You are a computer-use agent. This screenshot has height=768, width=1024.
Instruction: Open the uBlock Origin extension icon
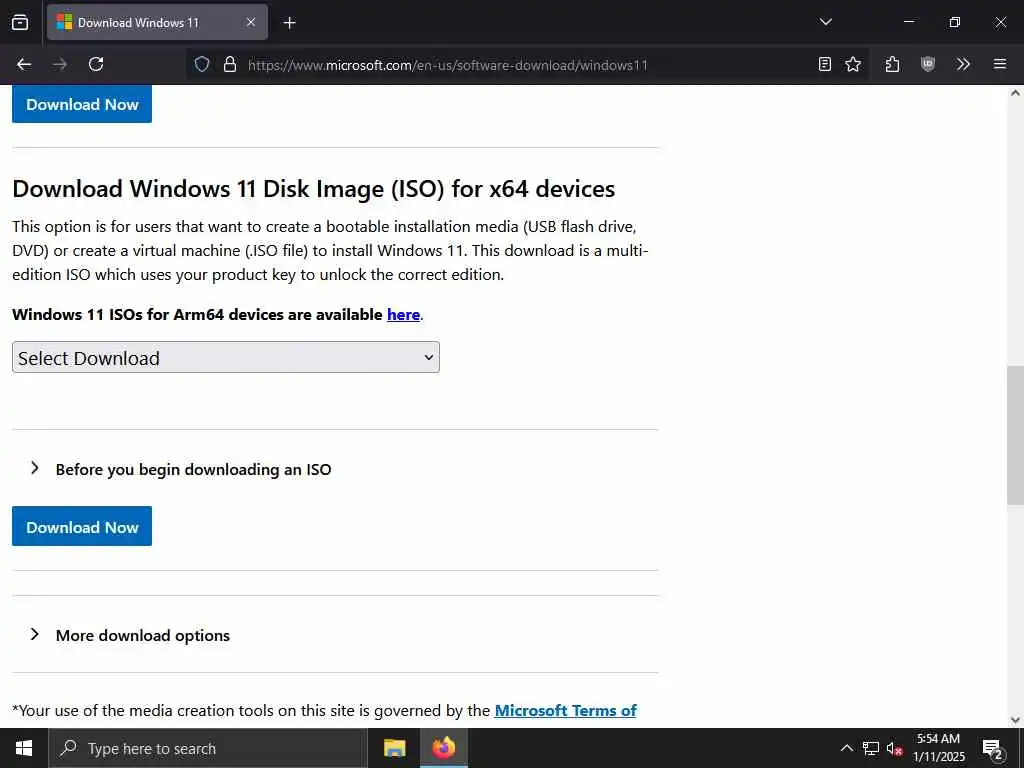[x=928, y=64]
